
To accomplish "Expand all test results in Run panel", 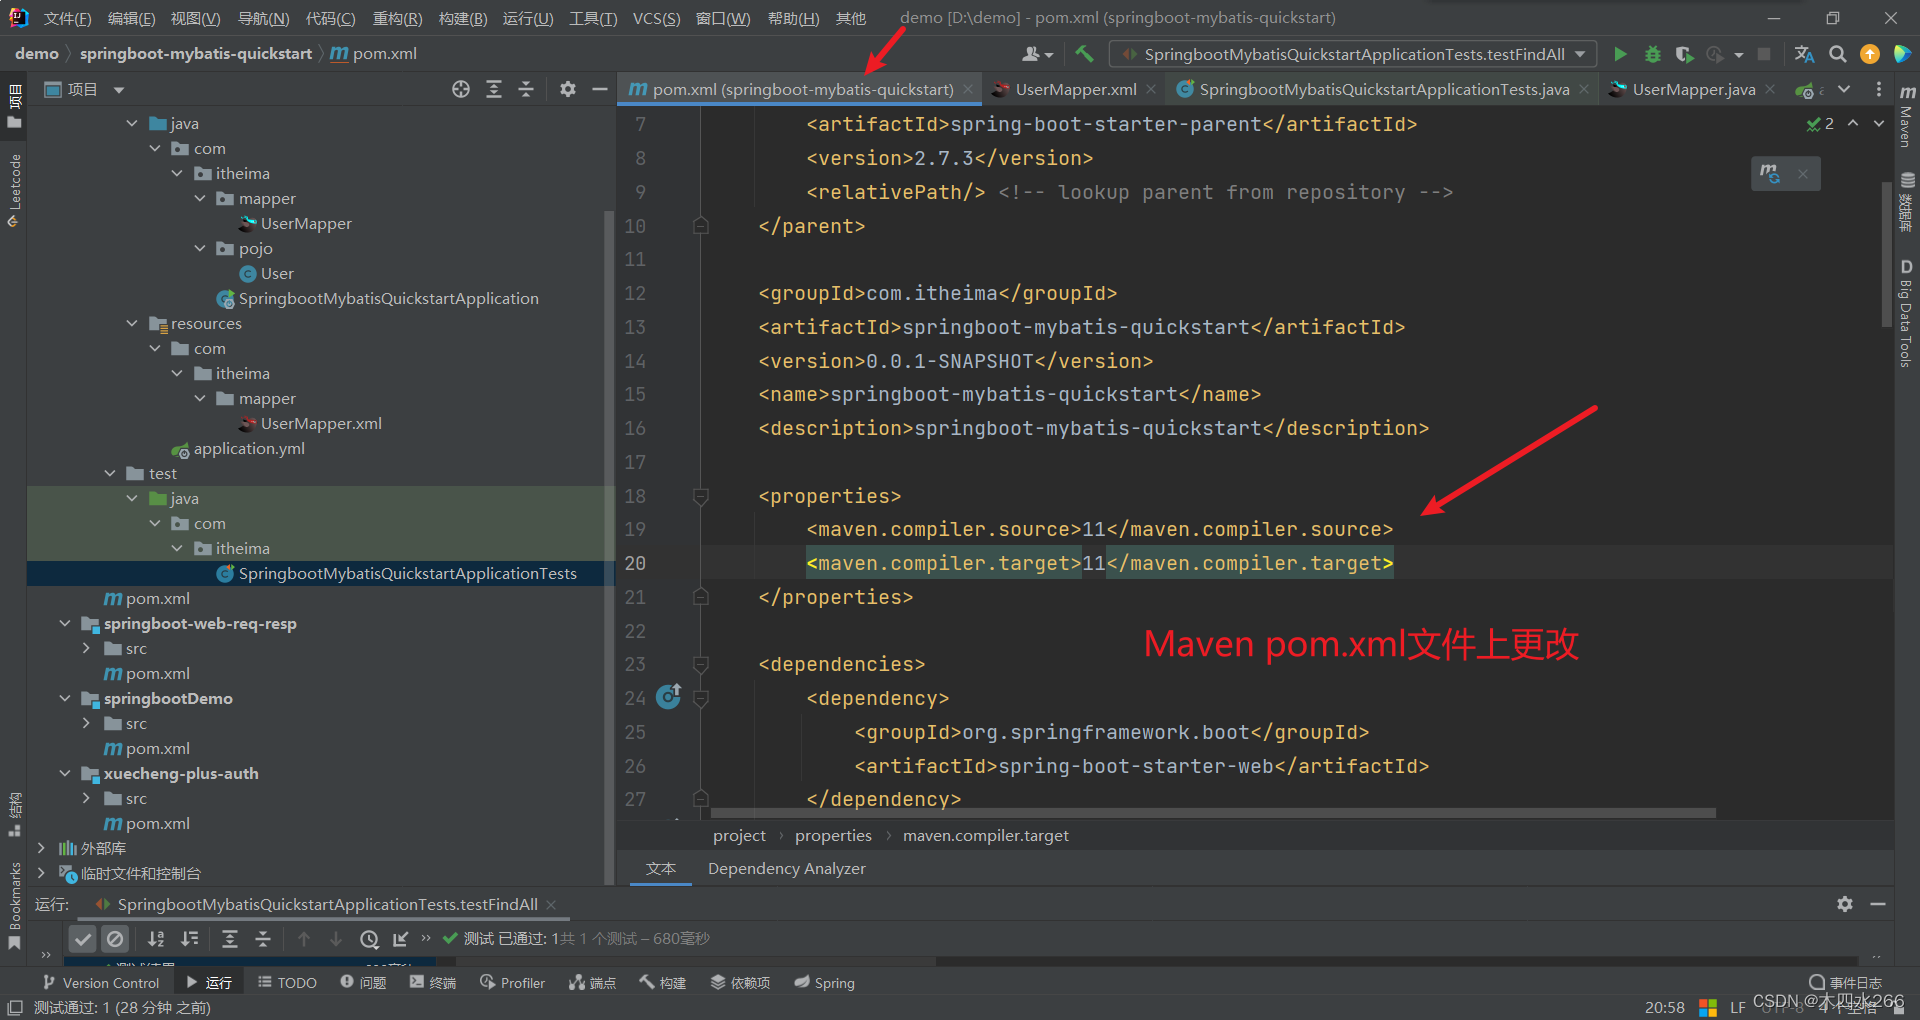I will 230,938.
